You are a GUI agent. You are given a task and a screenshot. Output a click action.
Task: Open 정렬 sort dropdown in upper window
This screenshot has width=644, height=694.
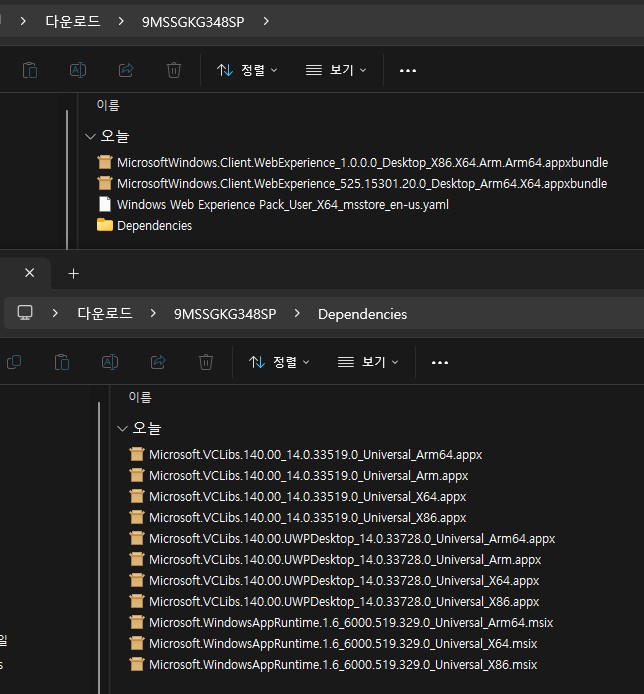pyautogui.click(x=247, y=70)
